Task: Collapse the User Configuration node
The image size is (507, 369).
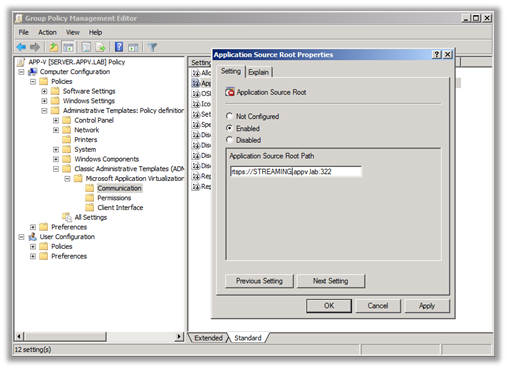Action: [21, 237]
